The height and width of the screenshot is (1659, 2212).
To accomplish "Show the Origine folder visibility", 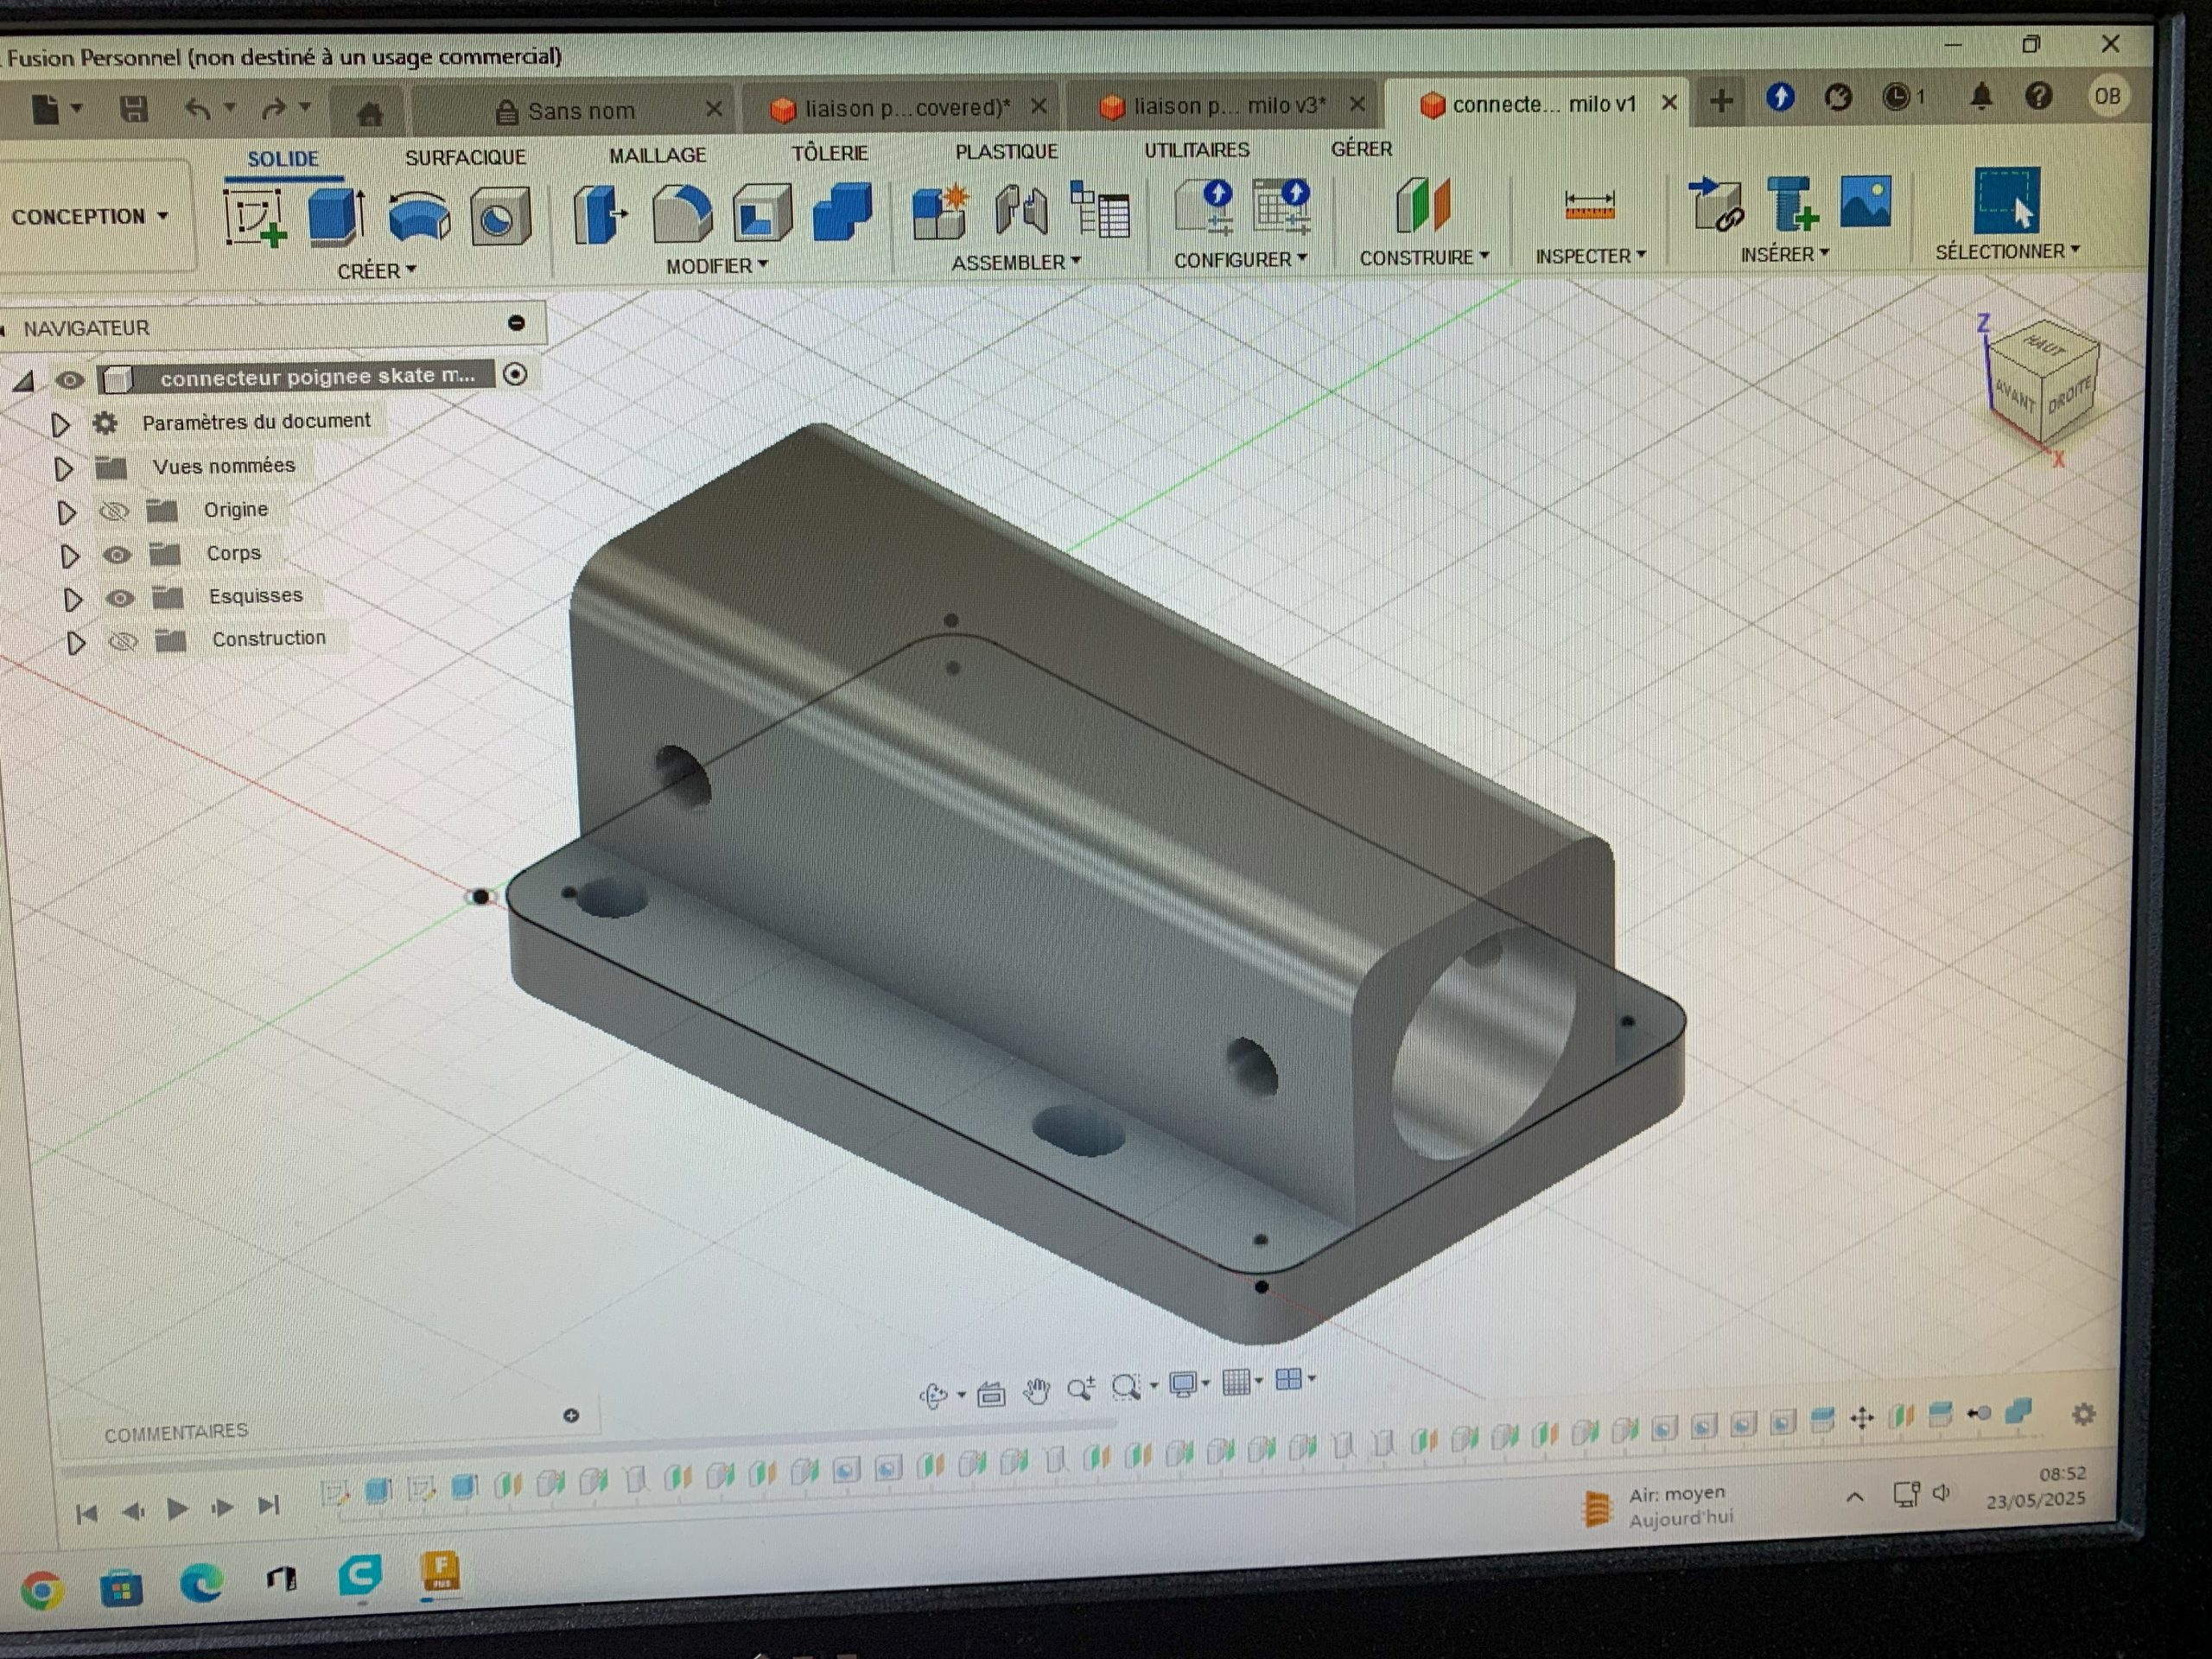I will (x=114, y=512).
